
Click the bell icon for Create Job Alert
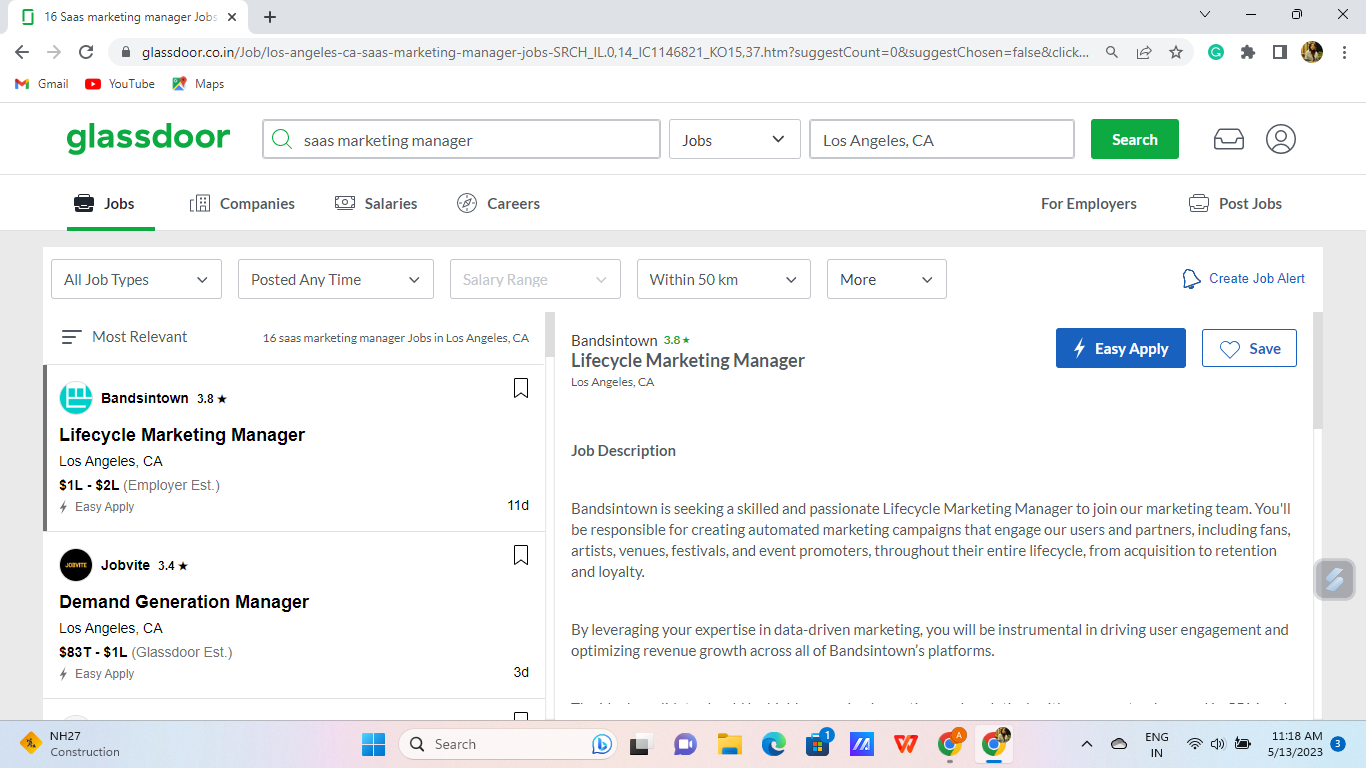1191,279
